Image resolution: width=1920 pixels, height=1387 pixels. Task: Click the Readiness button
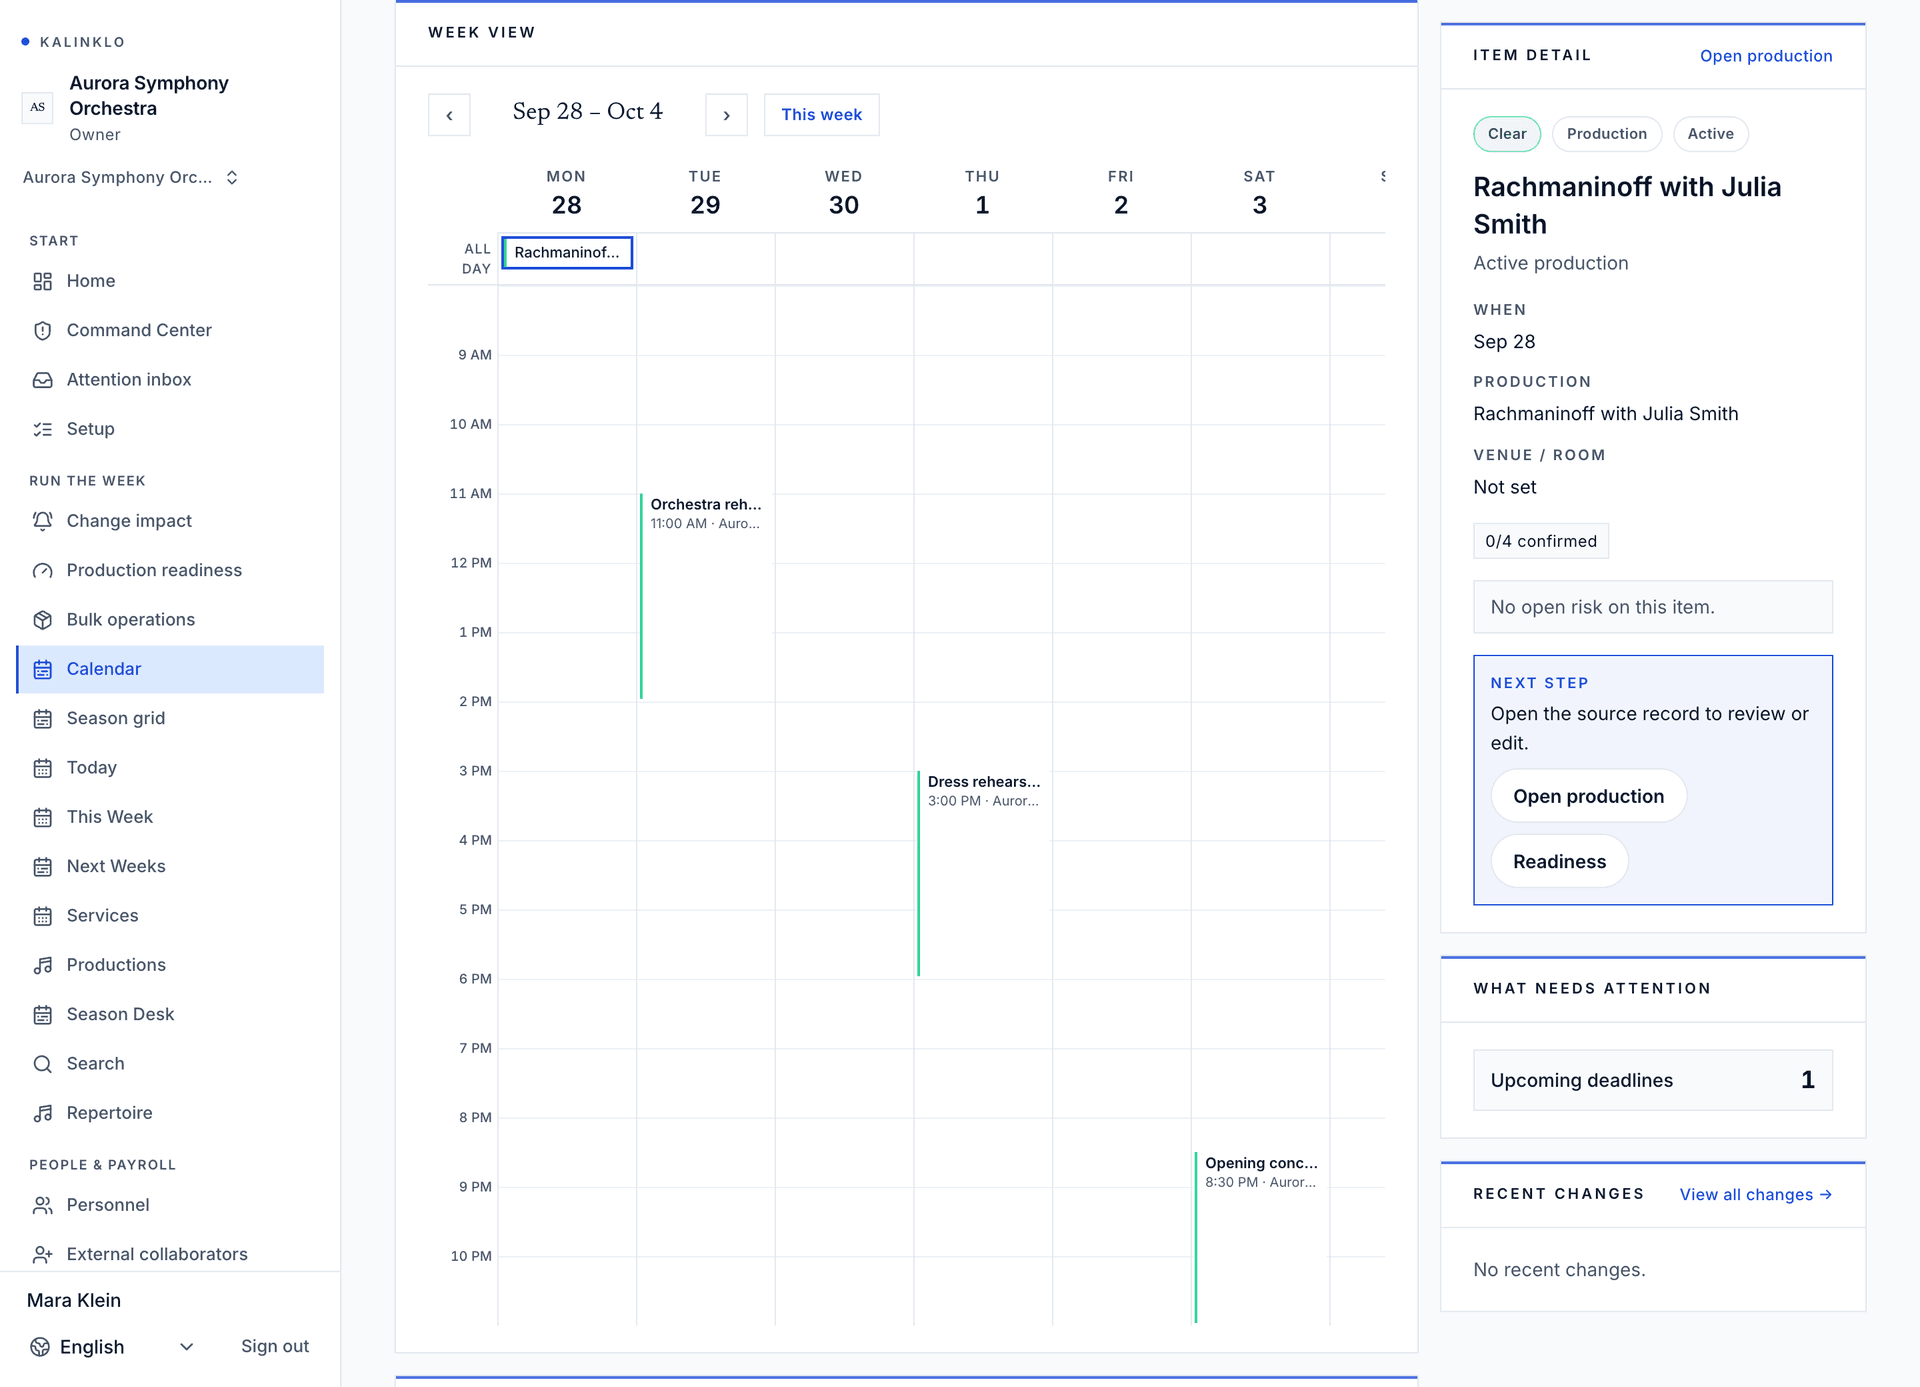pos(1559,861)
